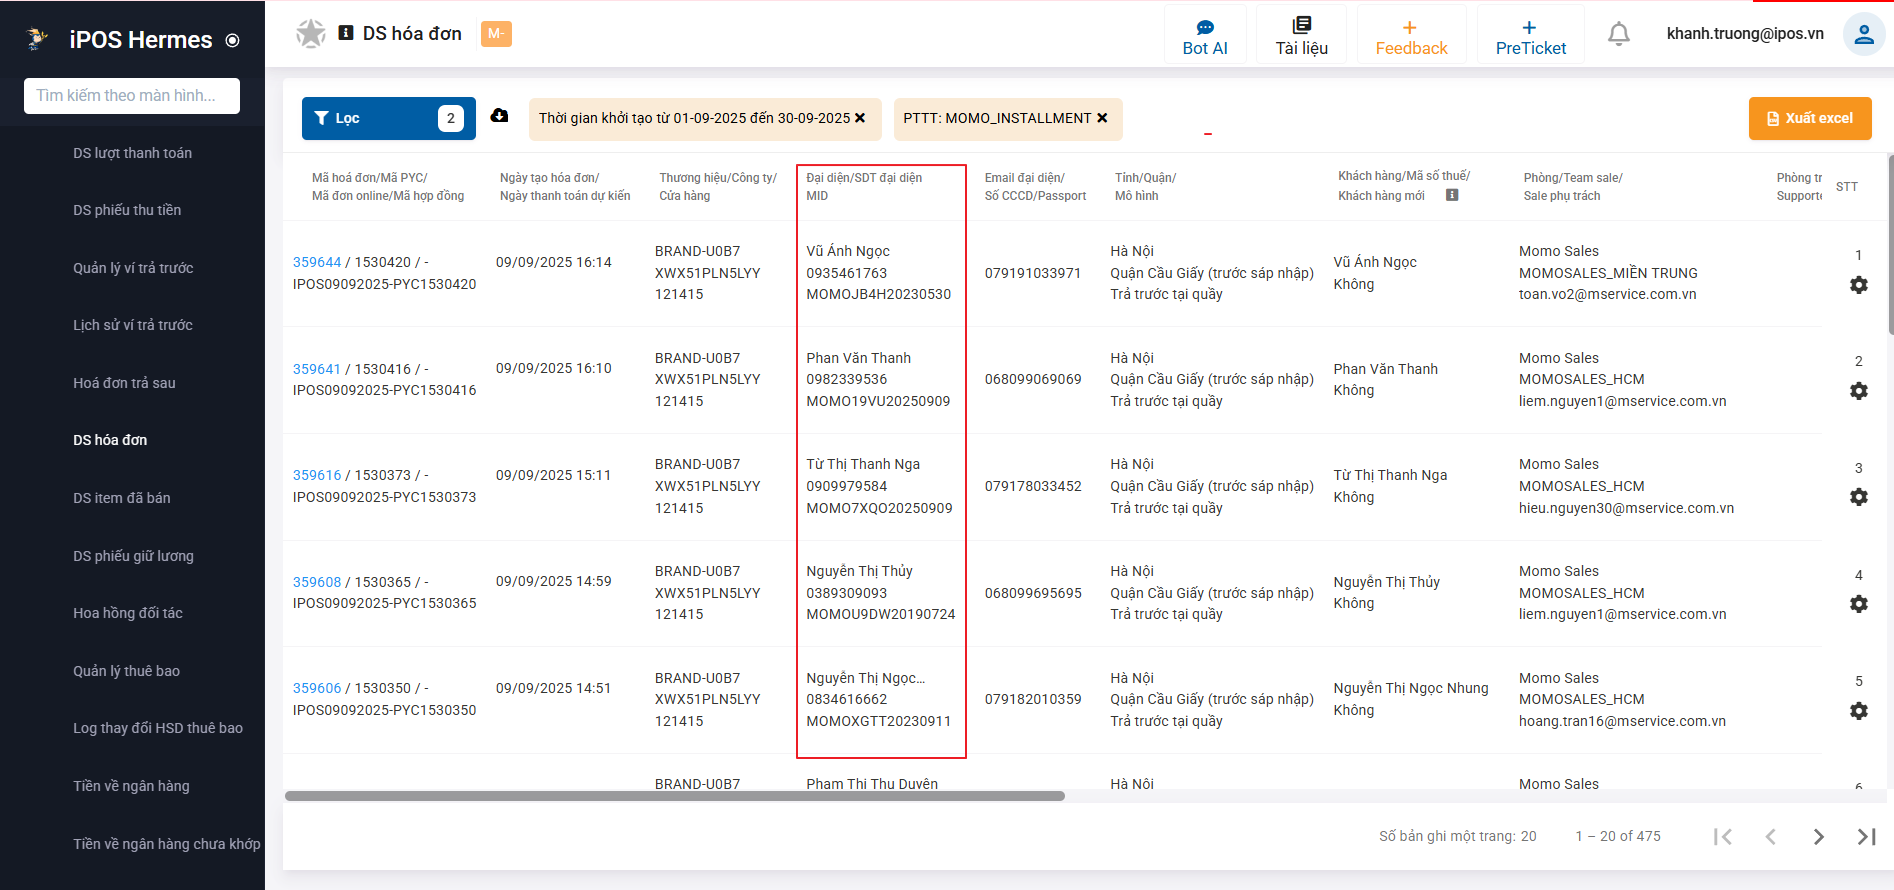
Task: Open settings gear for row 2
Action: [x=1859, y=391]
